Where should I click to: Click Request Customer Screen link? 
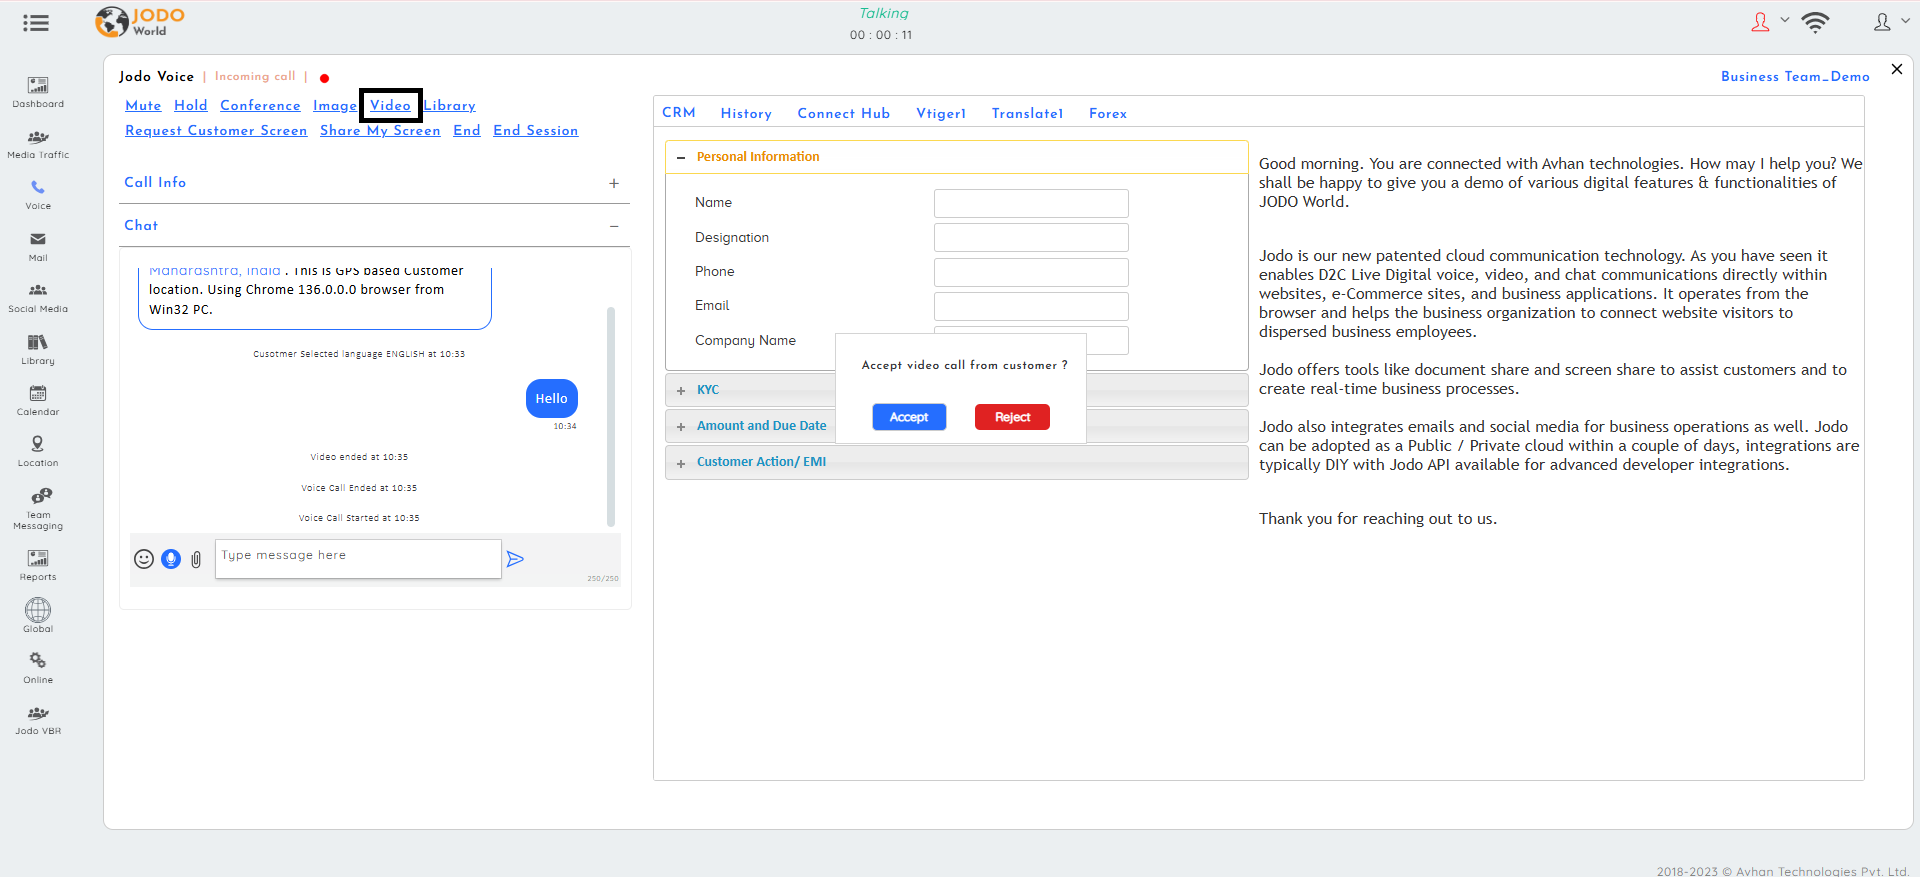pyautogui.click(x=216, y=131)
